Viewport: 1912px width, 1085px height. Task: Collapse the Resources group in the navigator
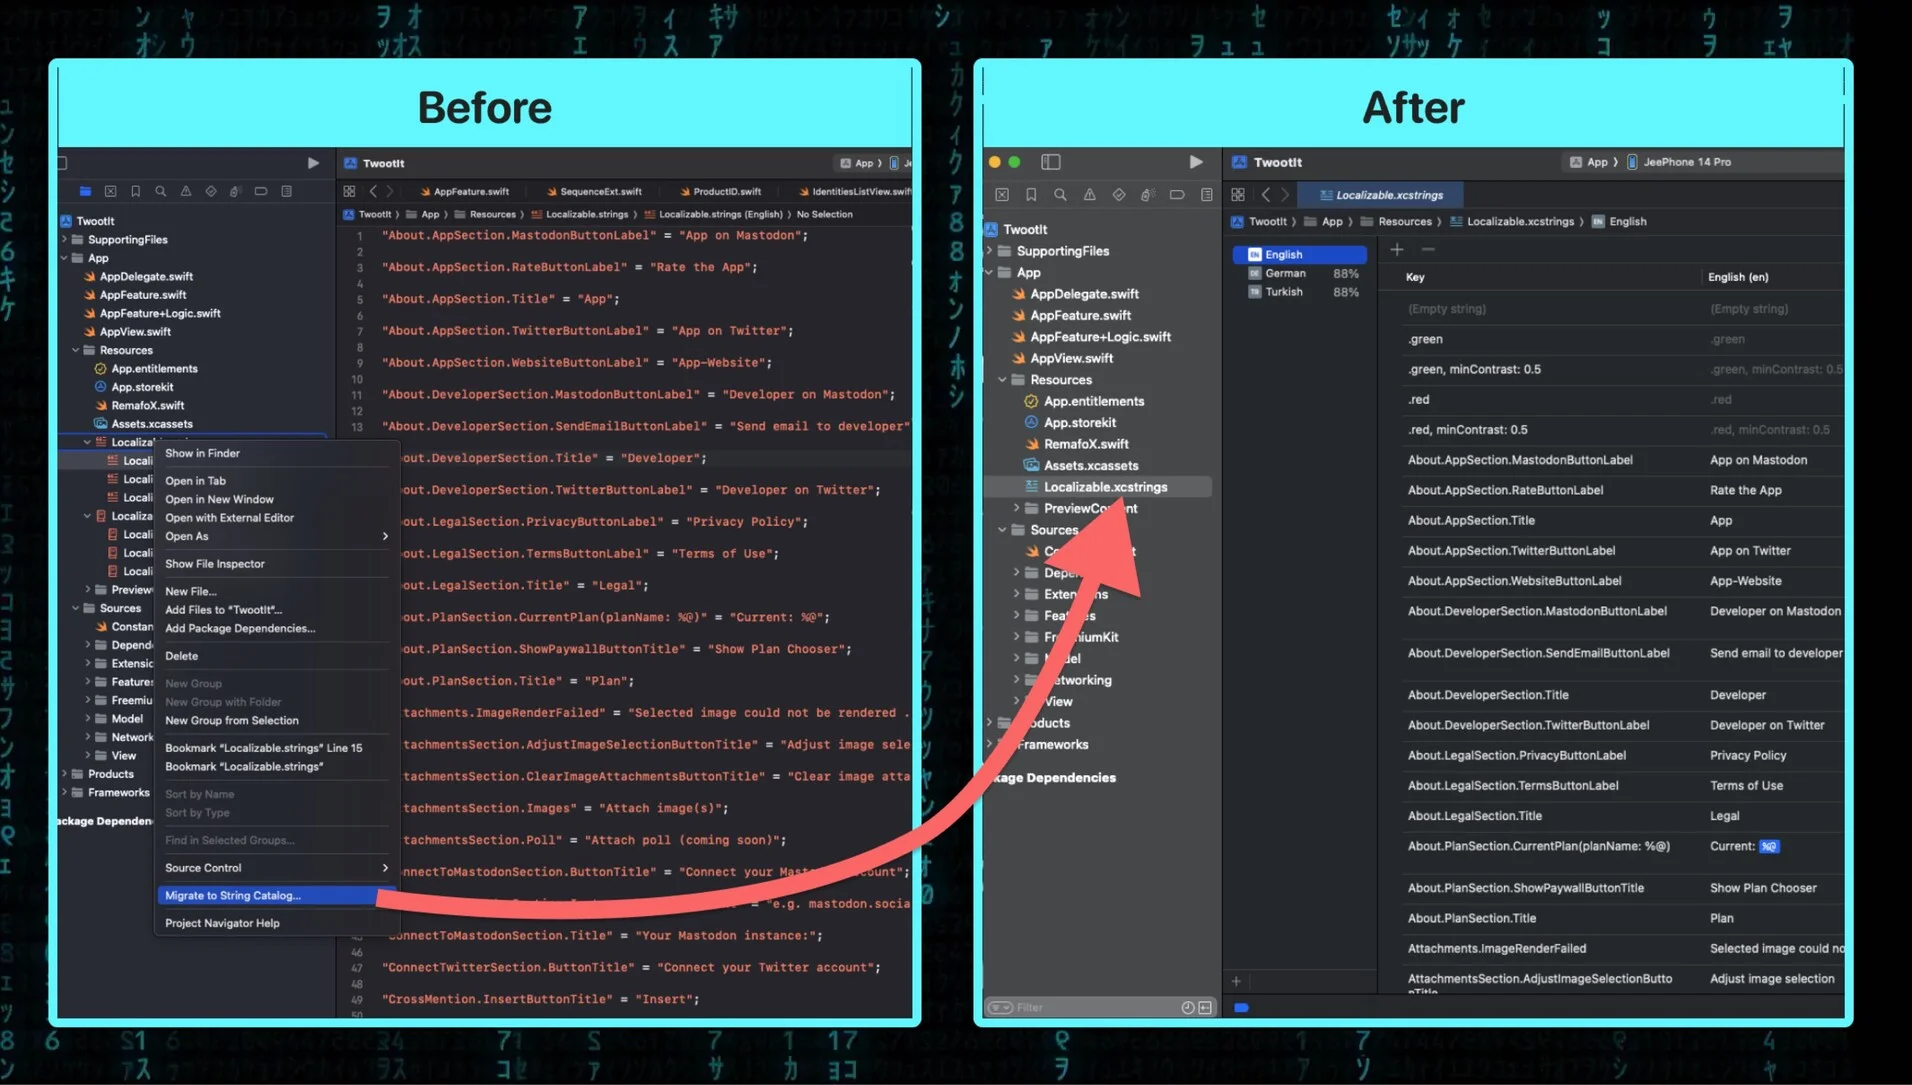point(74,350)
